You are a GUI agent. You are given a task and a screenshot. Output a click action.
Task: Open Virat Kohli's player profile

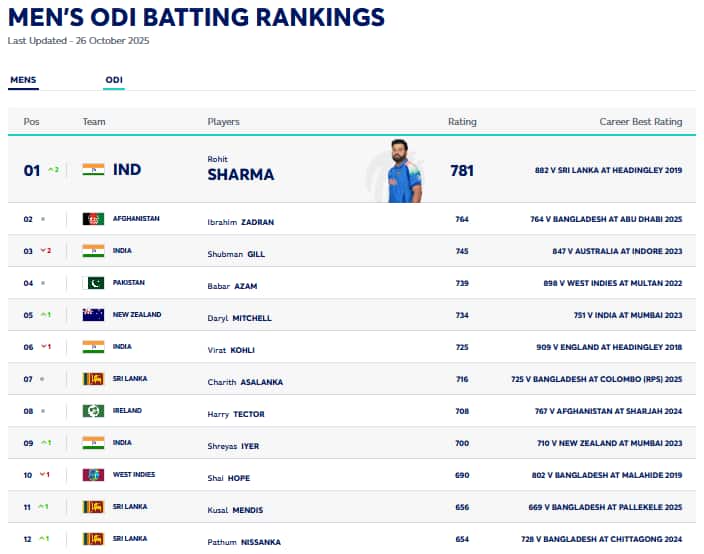(232, 350)
